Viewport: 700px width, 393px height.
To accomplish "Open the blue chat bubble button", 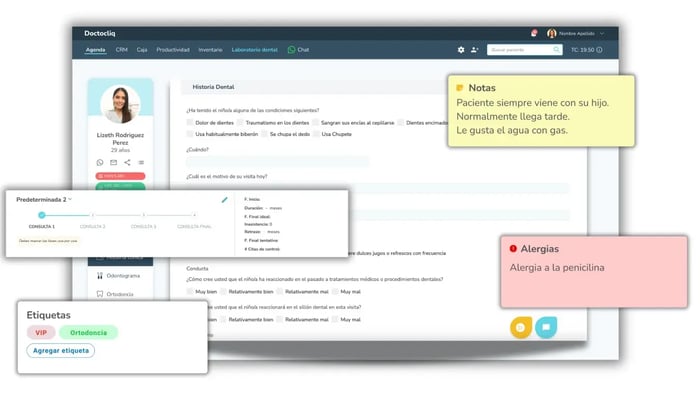I will [x=546, y=327].
